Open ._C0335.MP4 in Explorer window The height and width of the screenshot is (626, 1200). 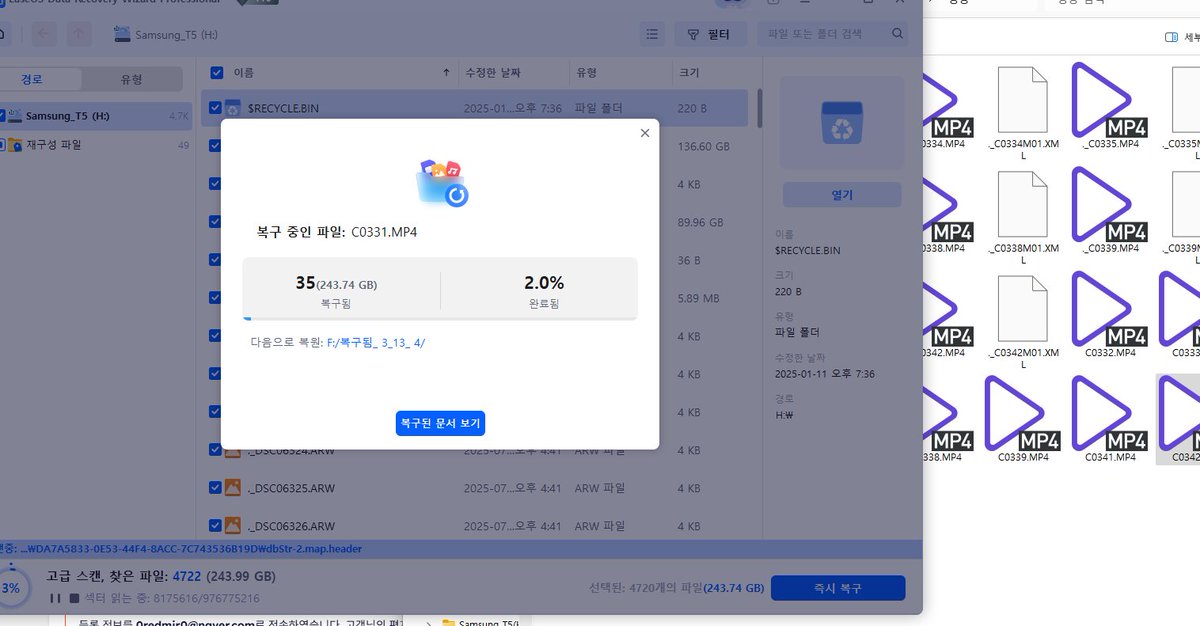click(1109, 107)
